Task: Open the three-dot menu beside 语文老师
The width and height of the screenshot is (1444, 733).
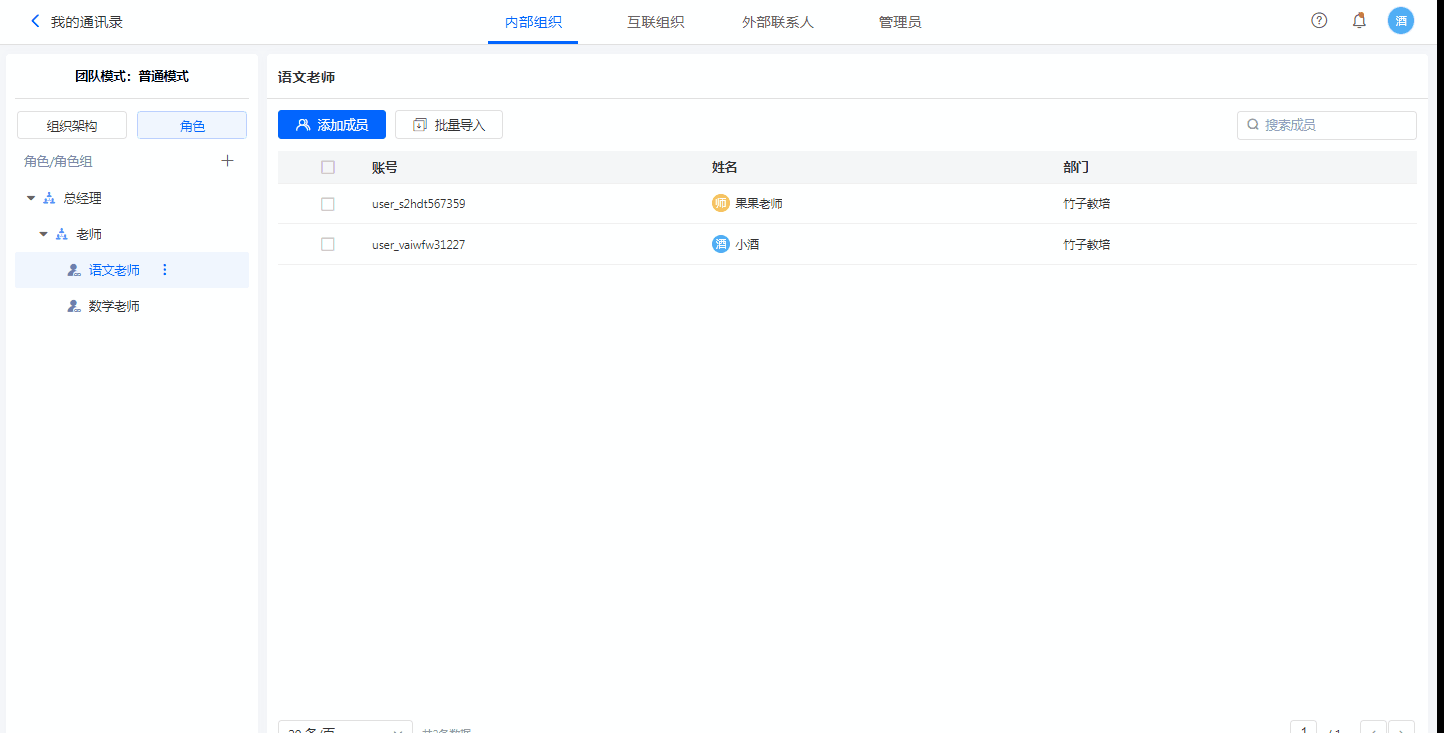Action: coord(165,270)
